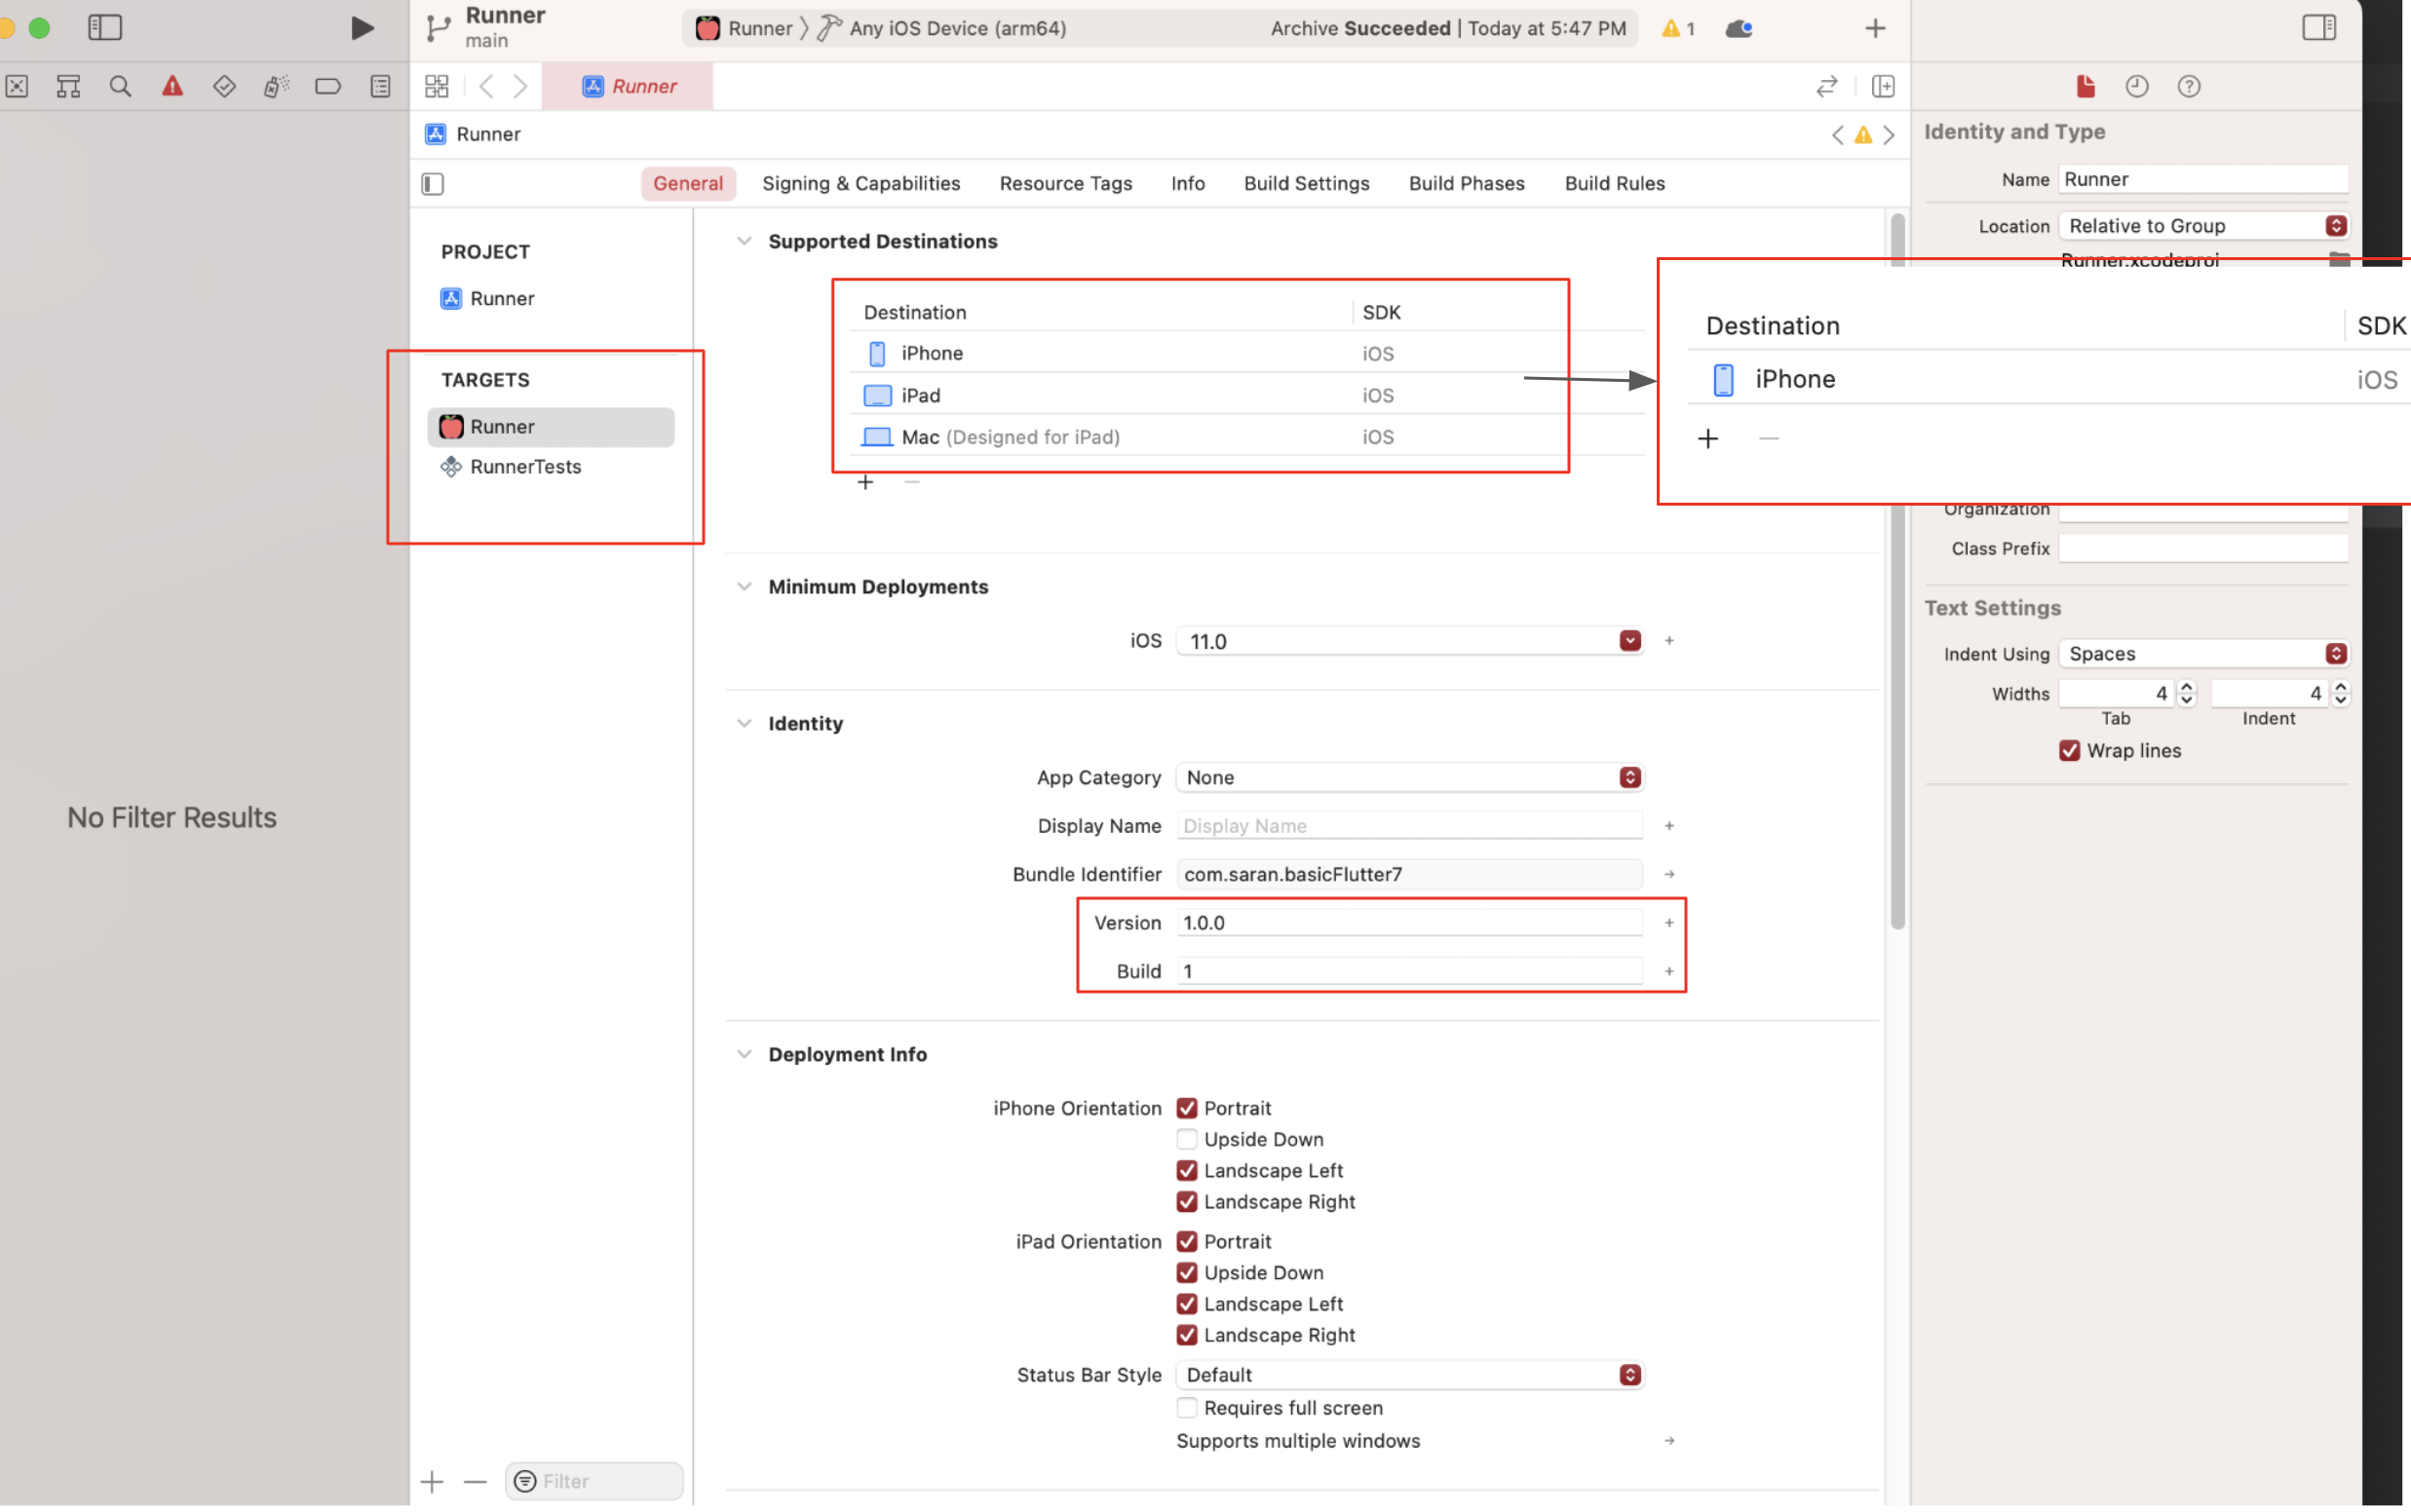Viewport: 2411px width, 1512px height.
Task: Open the Quick Help inspector icon
Action: [x=2188, y=86]
